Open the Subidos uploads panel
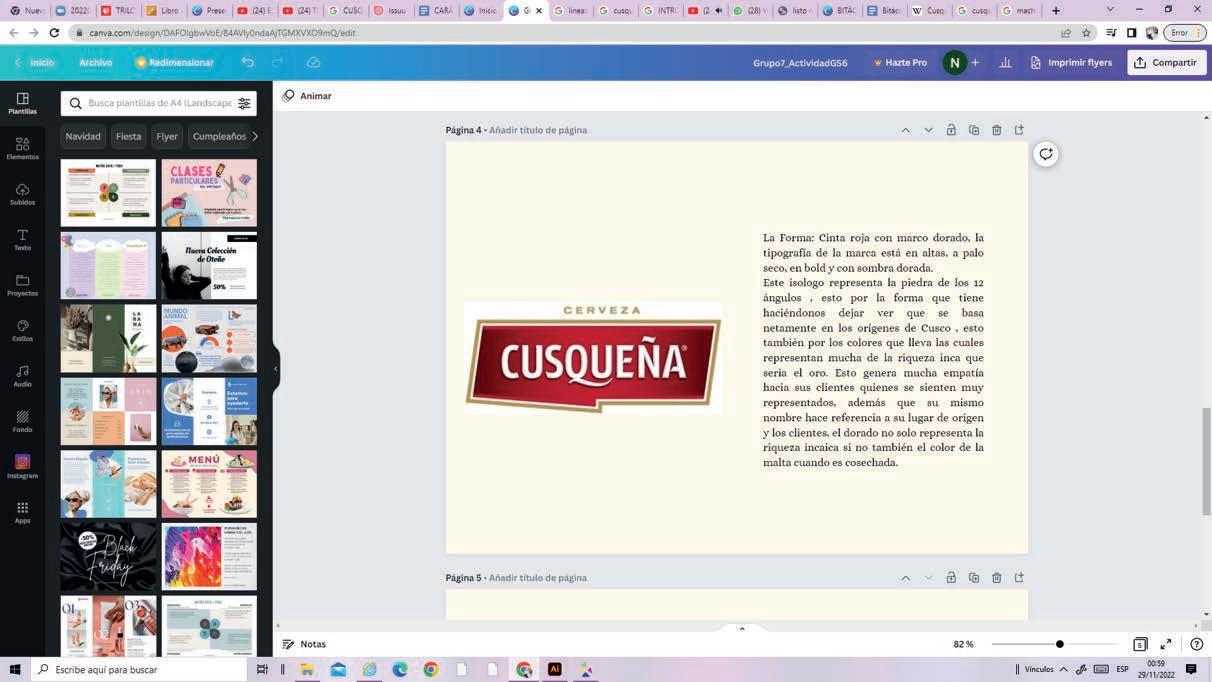Screen dimensions: 1212x682 22,194
